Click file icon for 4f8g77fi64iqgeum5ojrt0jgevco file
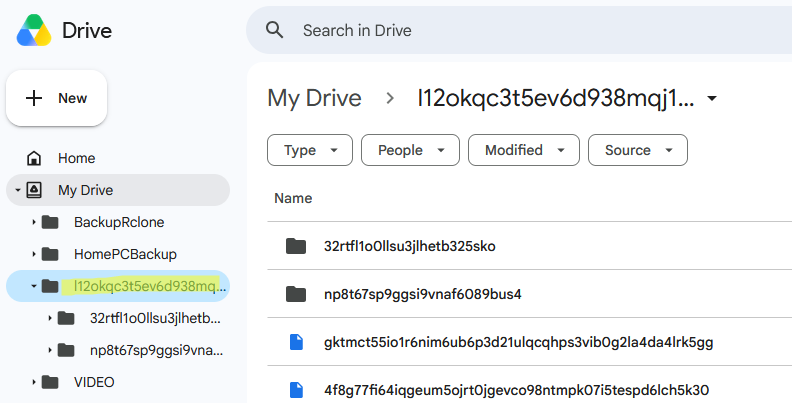Image resolution: width=792 pixels, height=403 pixels. click(x=296, y=390)
